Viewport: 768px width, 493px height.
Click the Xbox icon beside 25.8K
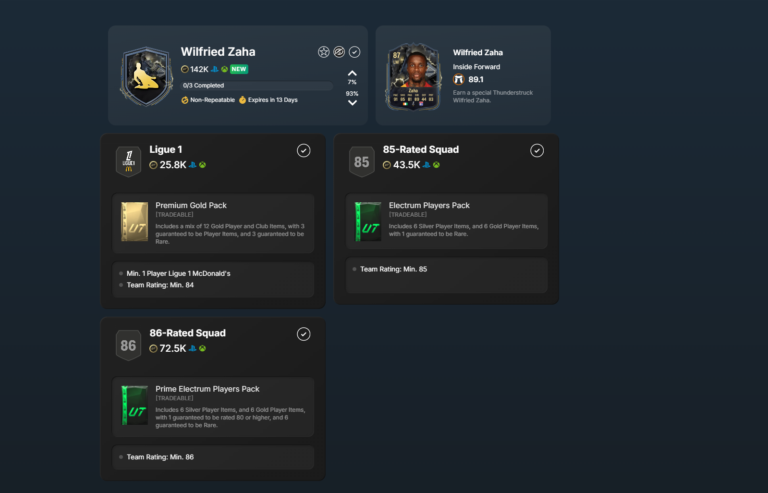tap(202, 165)
